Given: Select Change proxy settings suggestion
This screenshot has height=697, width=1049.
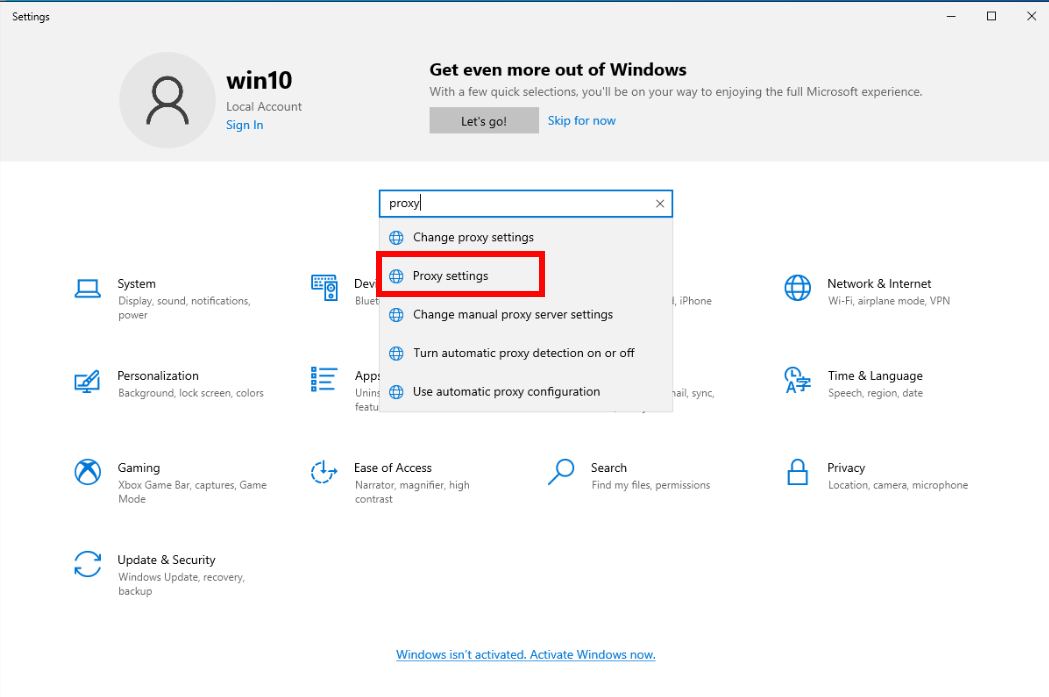Looking at the screenshot, I should (x=526, y=237).
